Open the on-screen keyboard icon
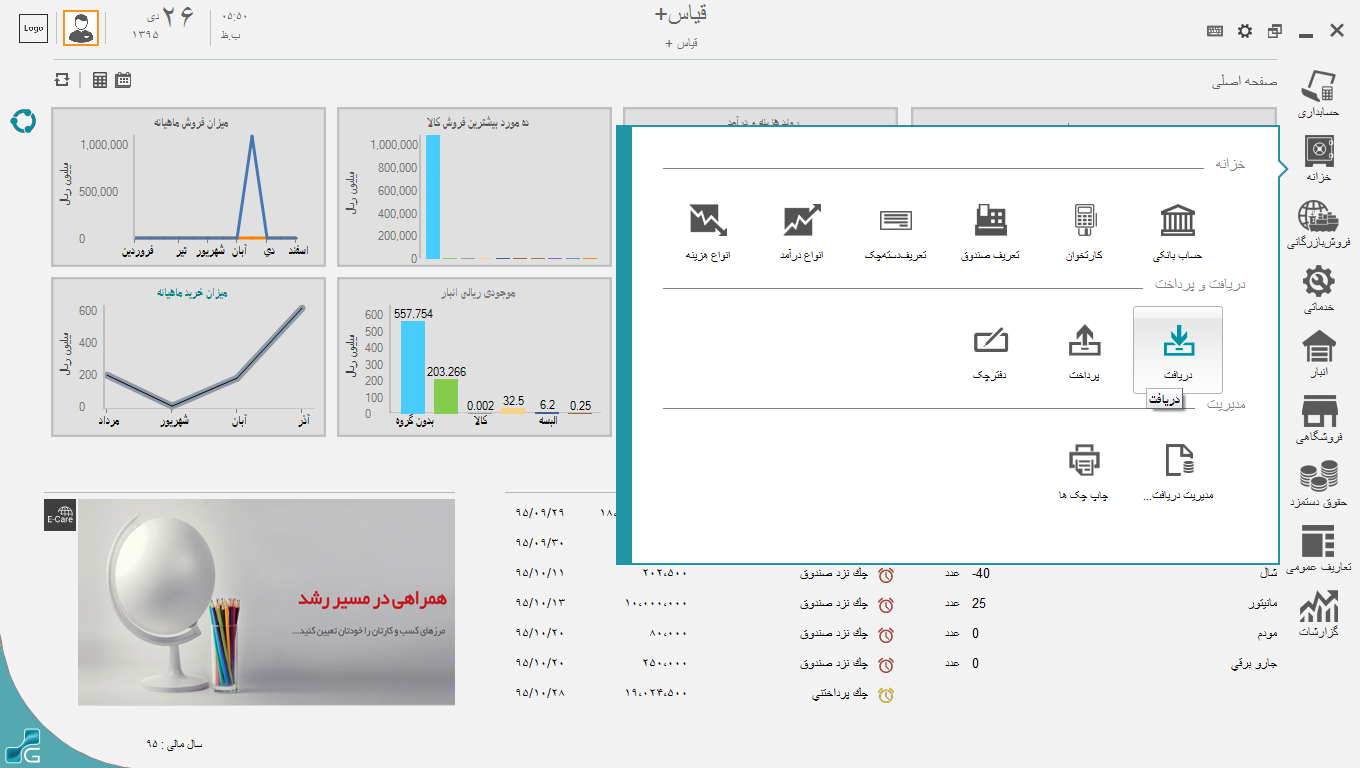1360x768 pixels. [x=1215, y=31]
